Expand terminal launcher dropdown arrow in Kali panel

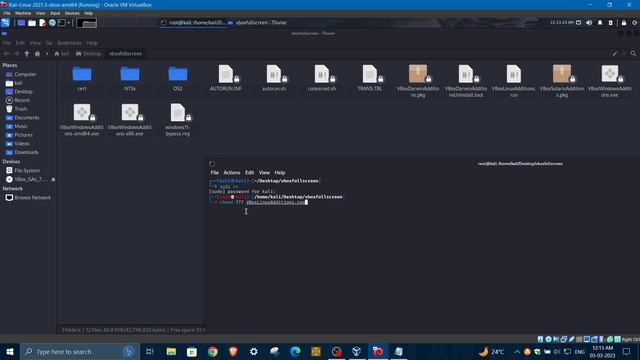(69, 23)
